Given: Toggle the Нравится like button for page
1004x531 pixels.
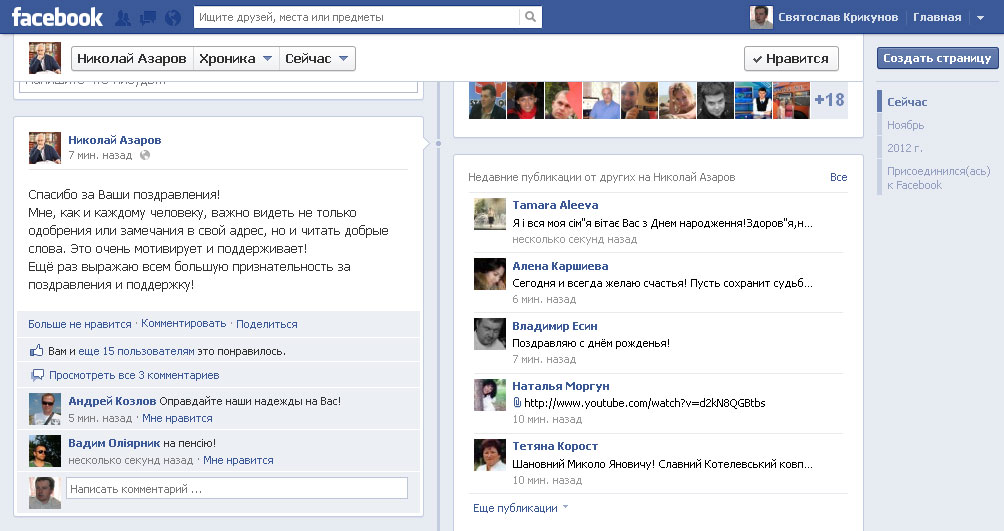Looking at the screenshot, I should (x=790, y=59).
